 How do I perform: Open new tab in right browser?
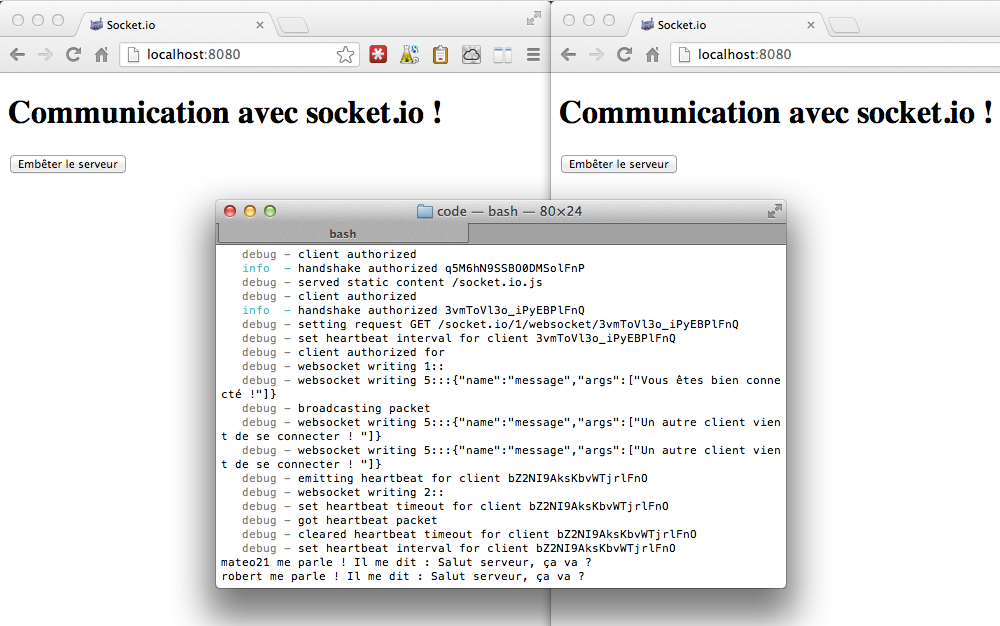coord(844,25)
